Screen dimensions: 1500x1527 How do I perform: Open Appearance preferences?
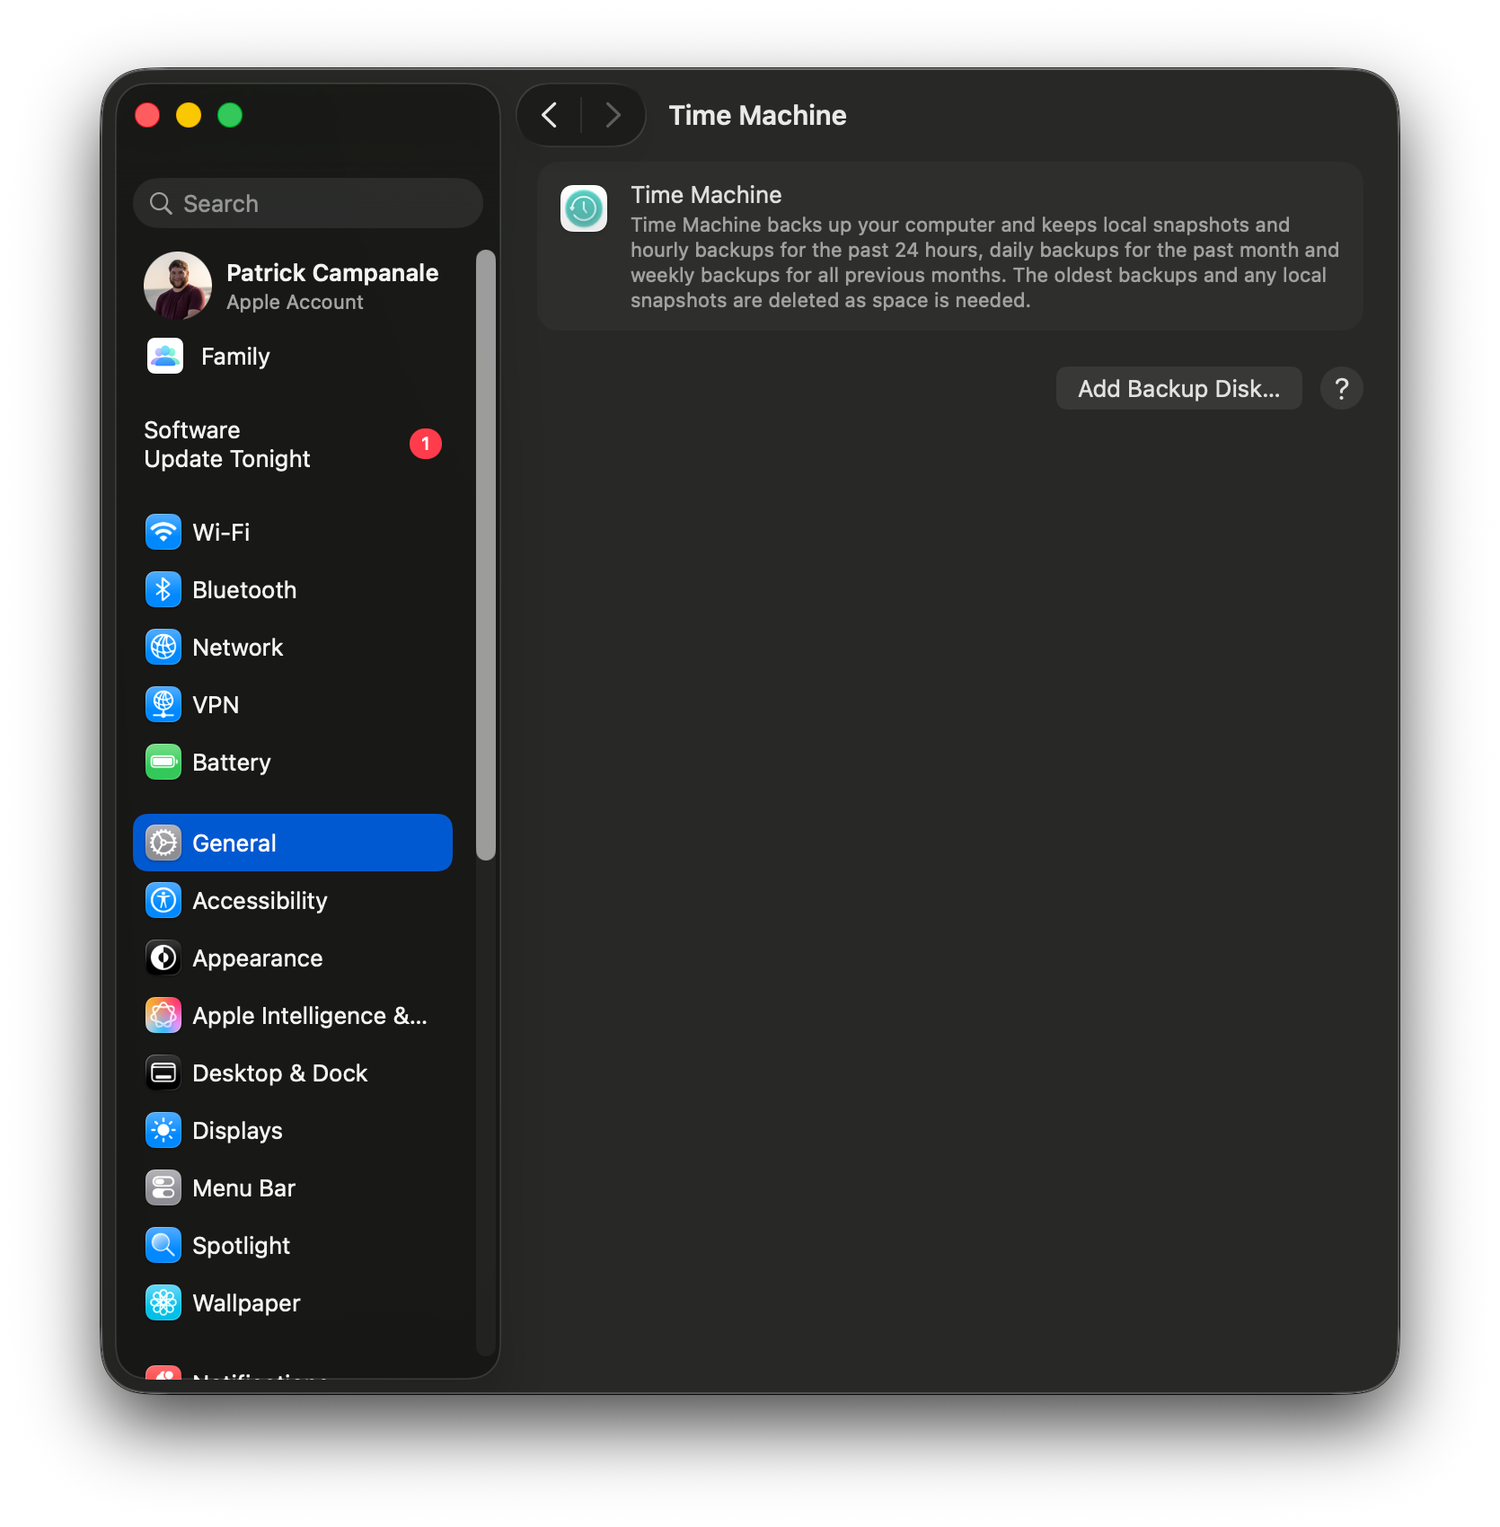pos(257,957)
